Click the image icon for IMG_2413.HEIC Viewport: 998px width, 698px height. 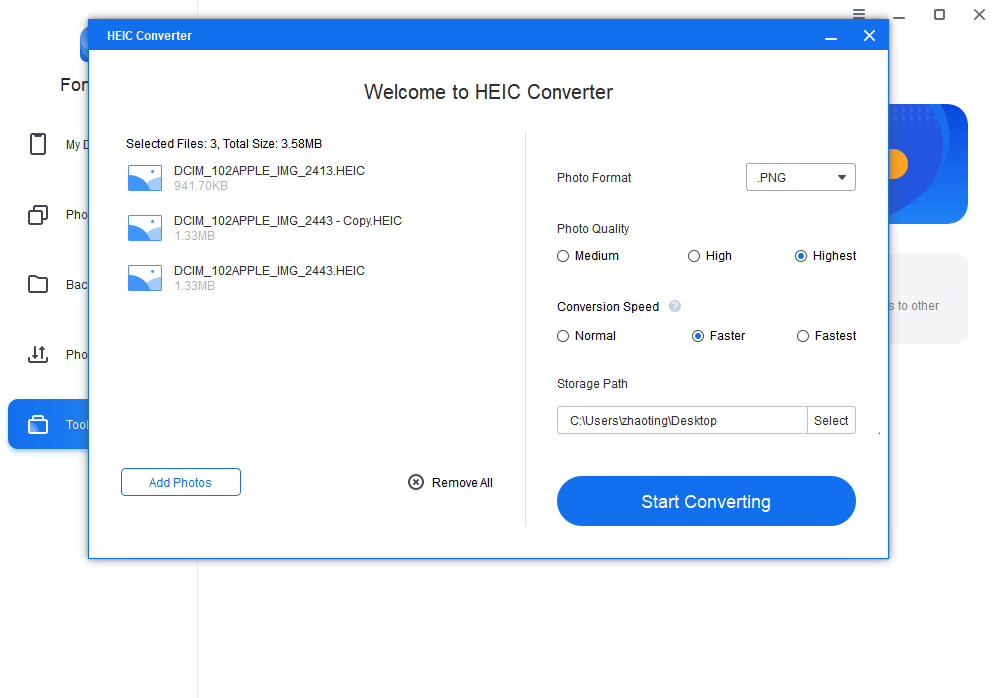pos(145,178)
